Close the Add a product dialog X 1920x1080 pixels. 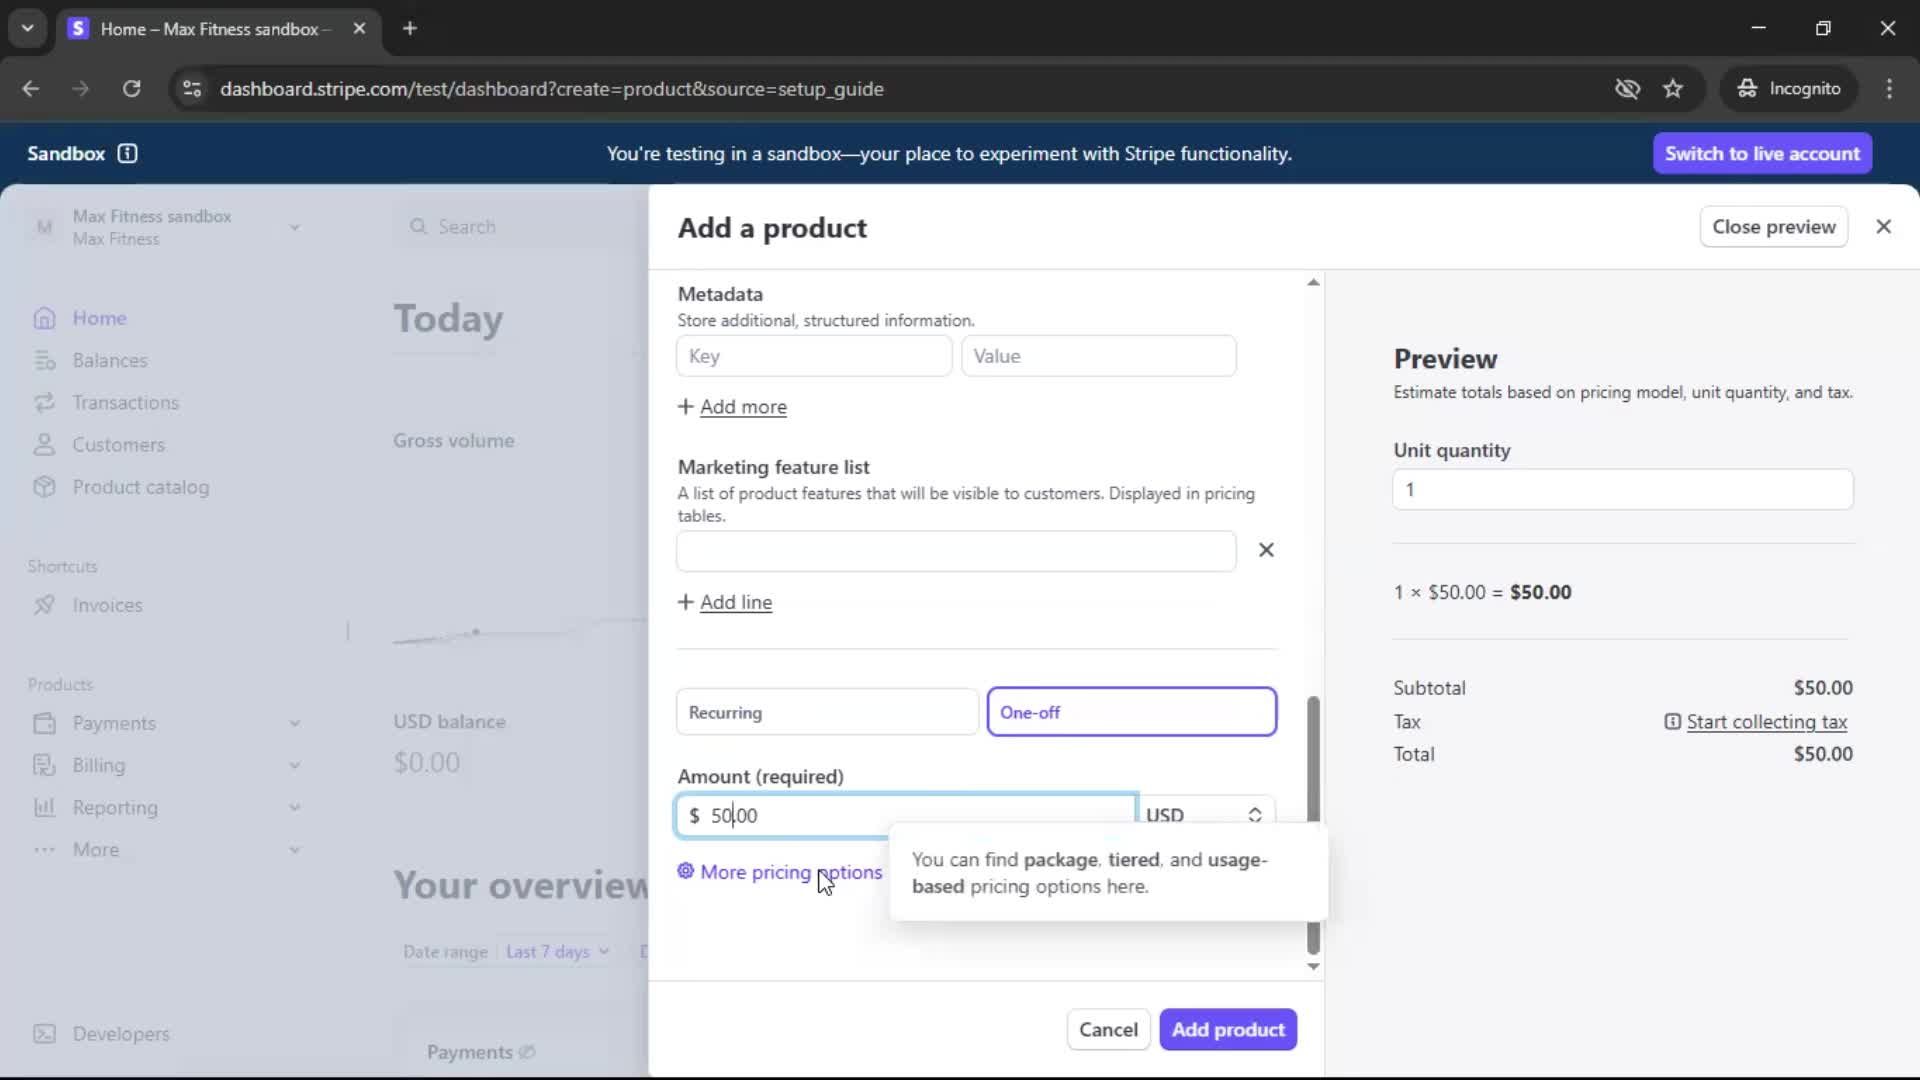click(1883, 227)
